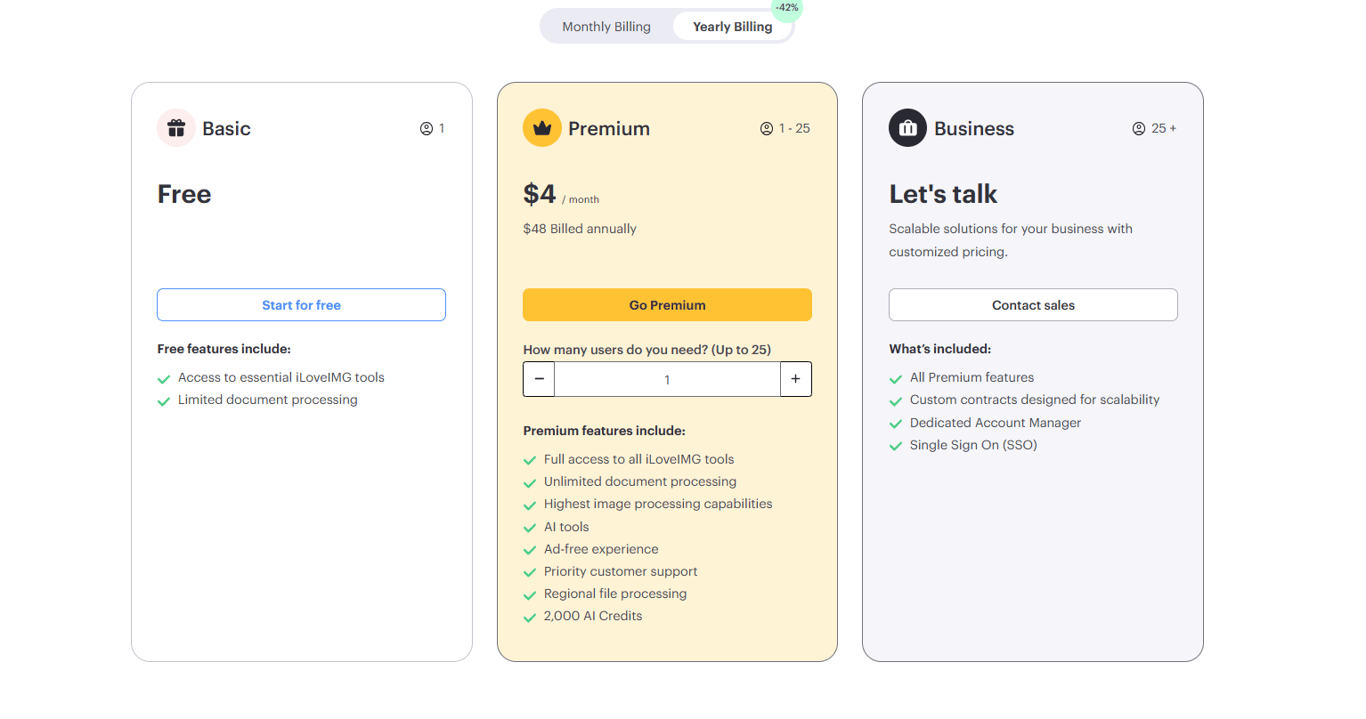Click checkmark next to Regional file processing
The width and height of the screenshot is (1366, 719).
530,595
